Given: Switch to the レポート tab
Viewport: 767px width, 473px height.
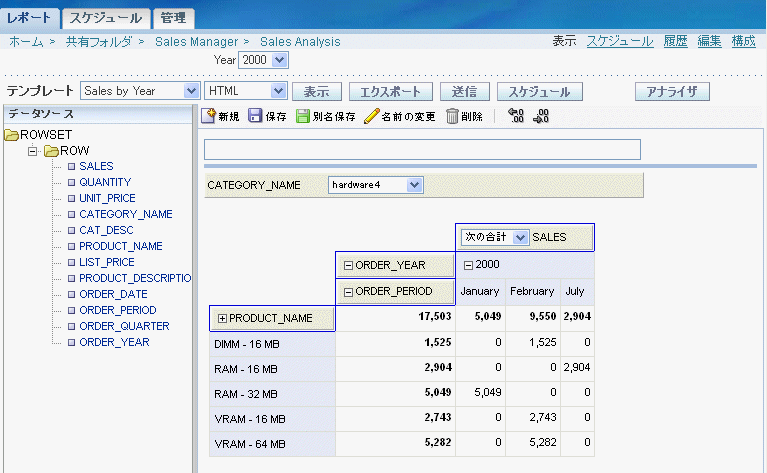Looking at the screenshot, I should (29, 18).
